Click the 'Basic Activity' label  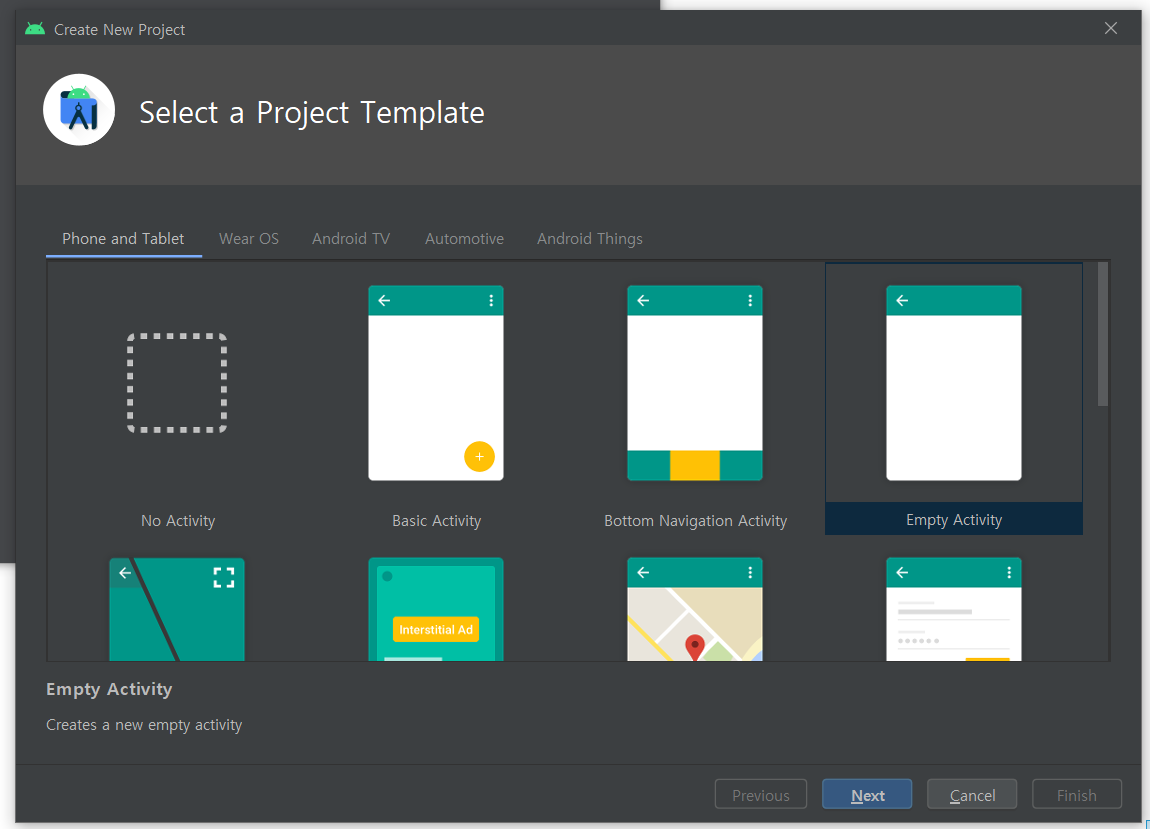tap(436, 521)
